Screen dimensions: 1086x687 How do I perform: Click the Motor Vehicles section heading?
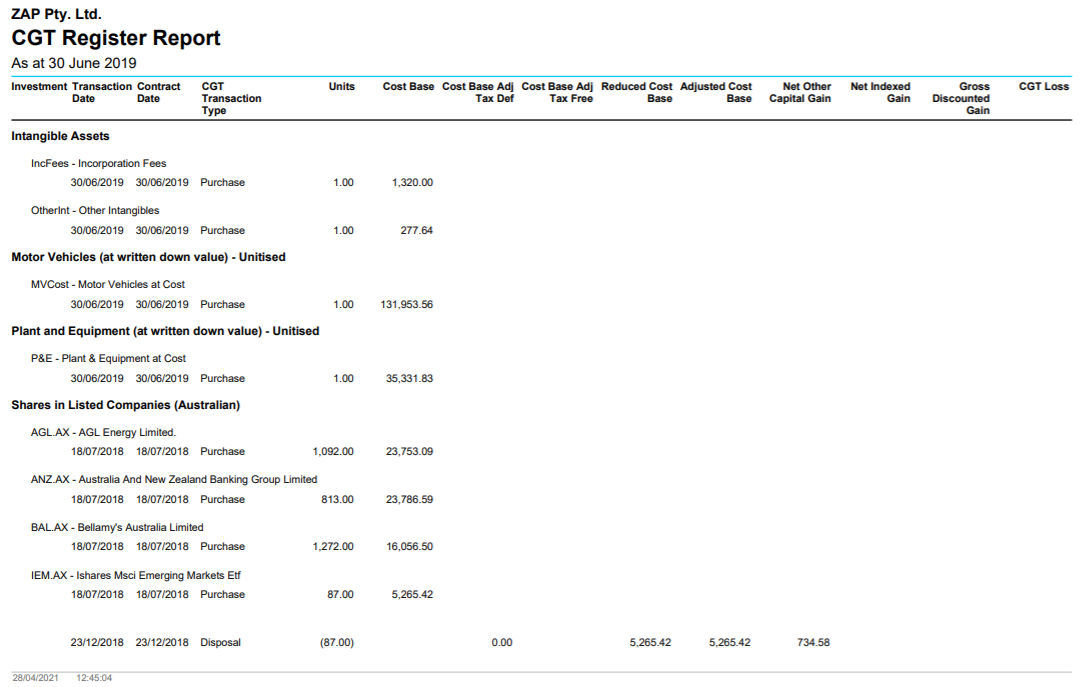point(148,257)
